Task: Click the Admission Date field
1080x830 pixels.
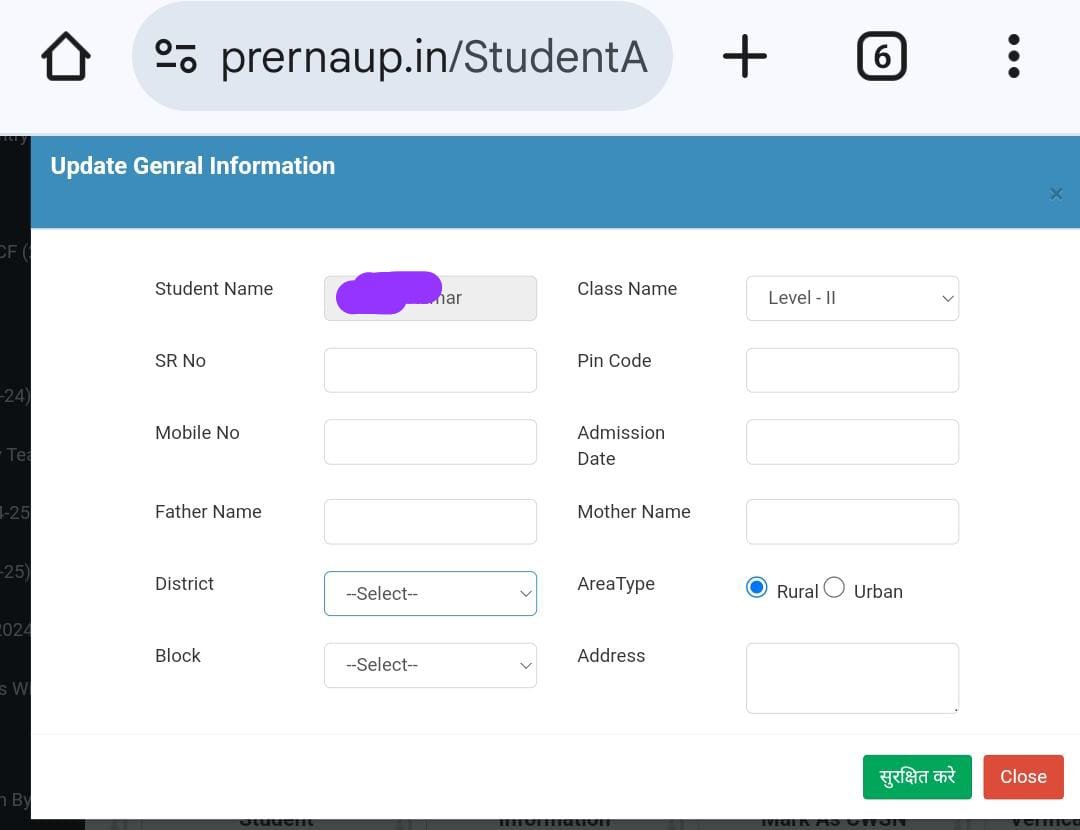Action: (852, 442)
